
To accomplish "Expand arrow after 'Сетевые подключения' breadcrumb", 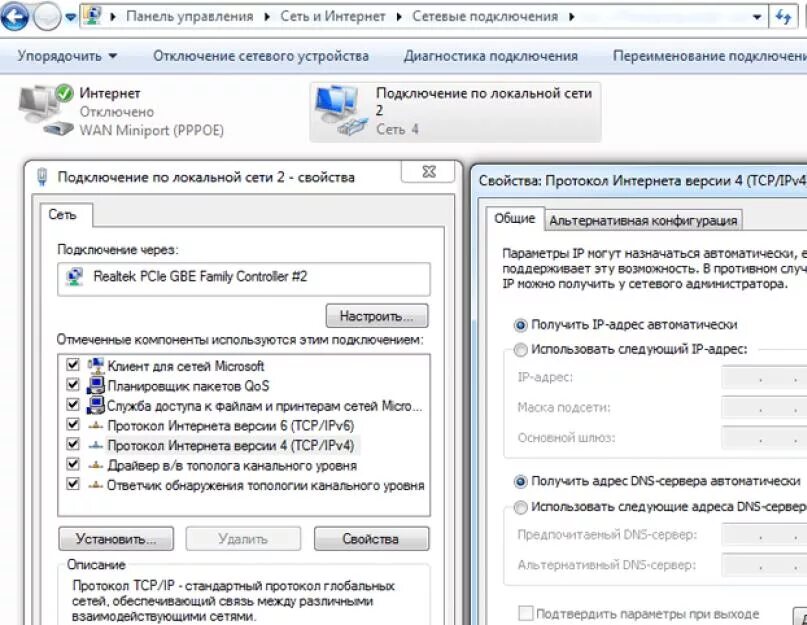I will click(572, 17).
